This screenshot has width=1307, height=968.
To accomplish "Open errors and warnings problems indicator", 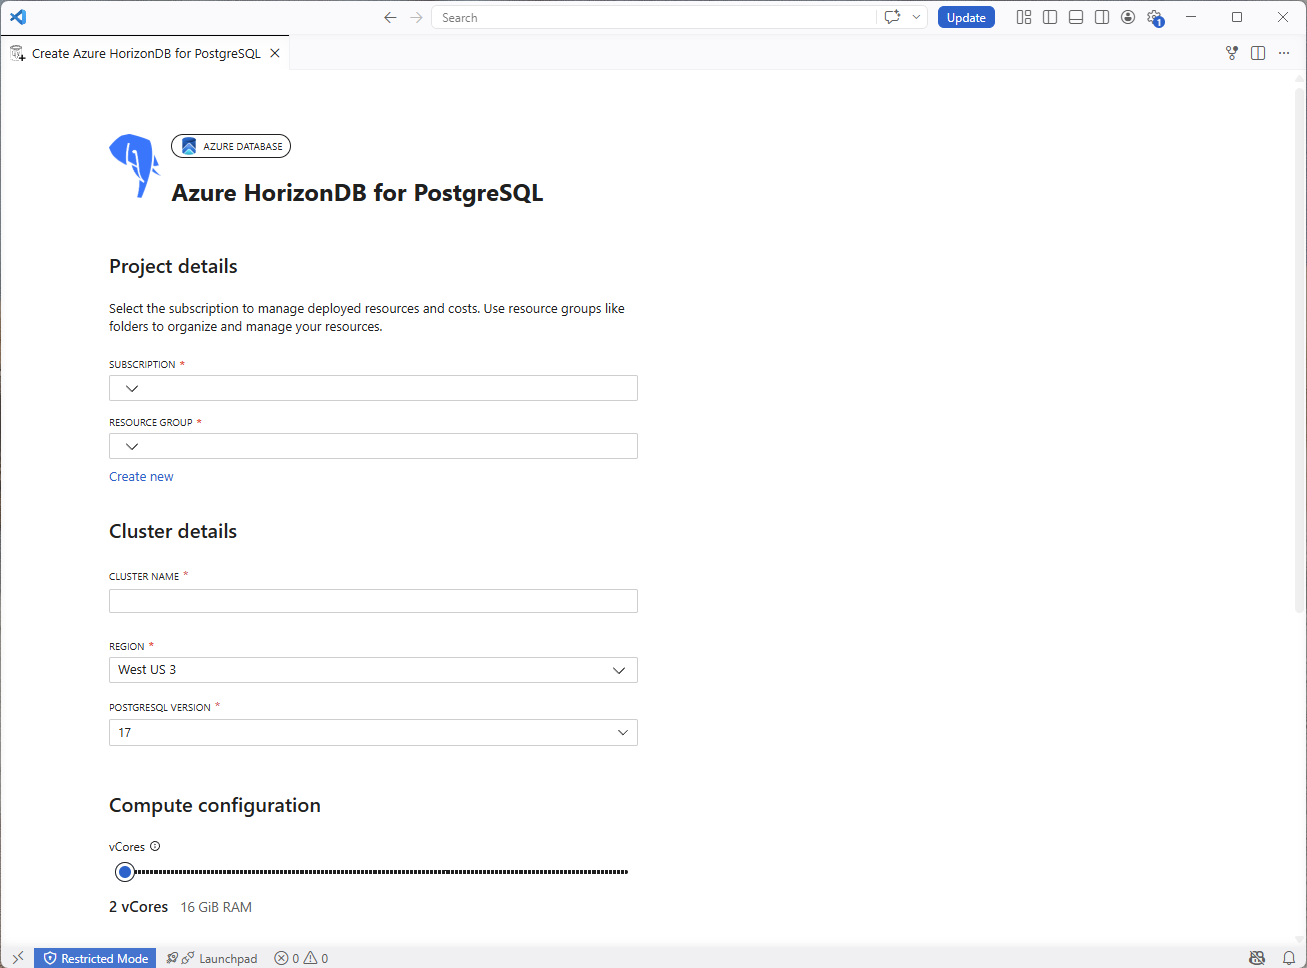I will tap(301, 958).
